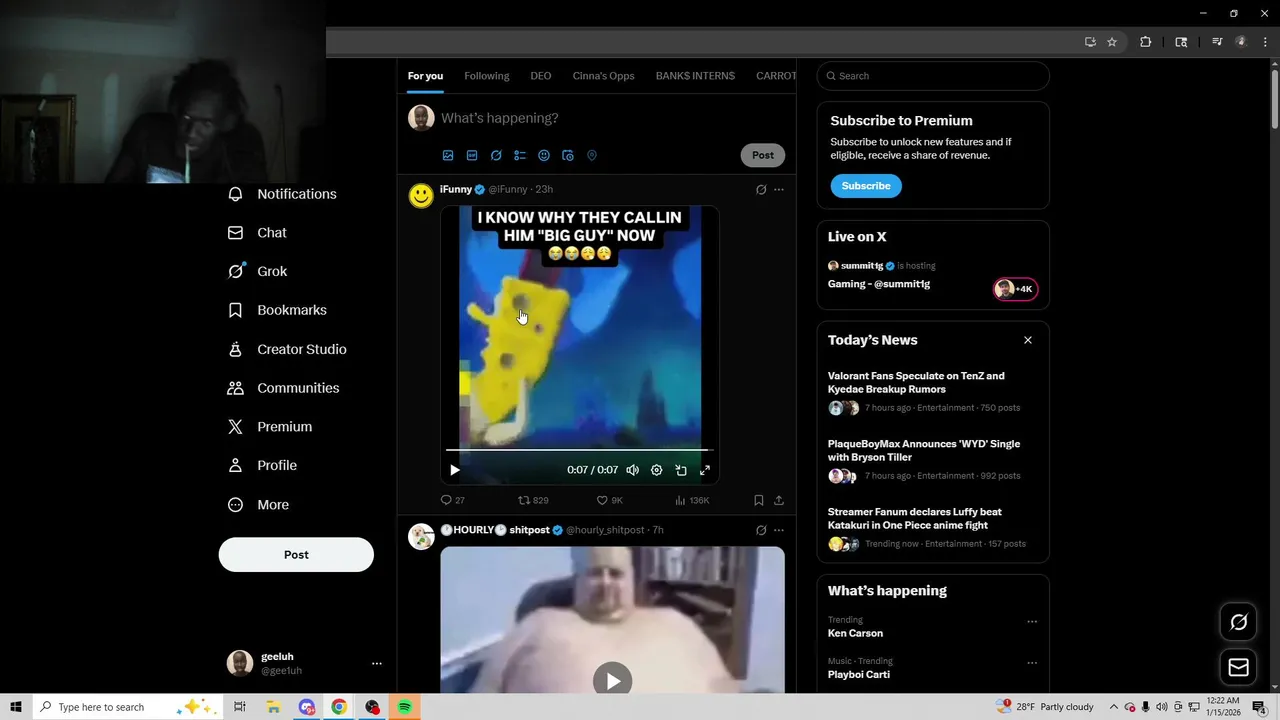
Task: Click the gray Post button in composer
Action: click(x=763, y=155)
